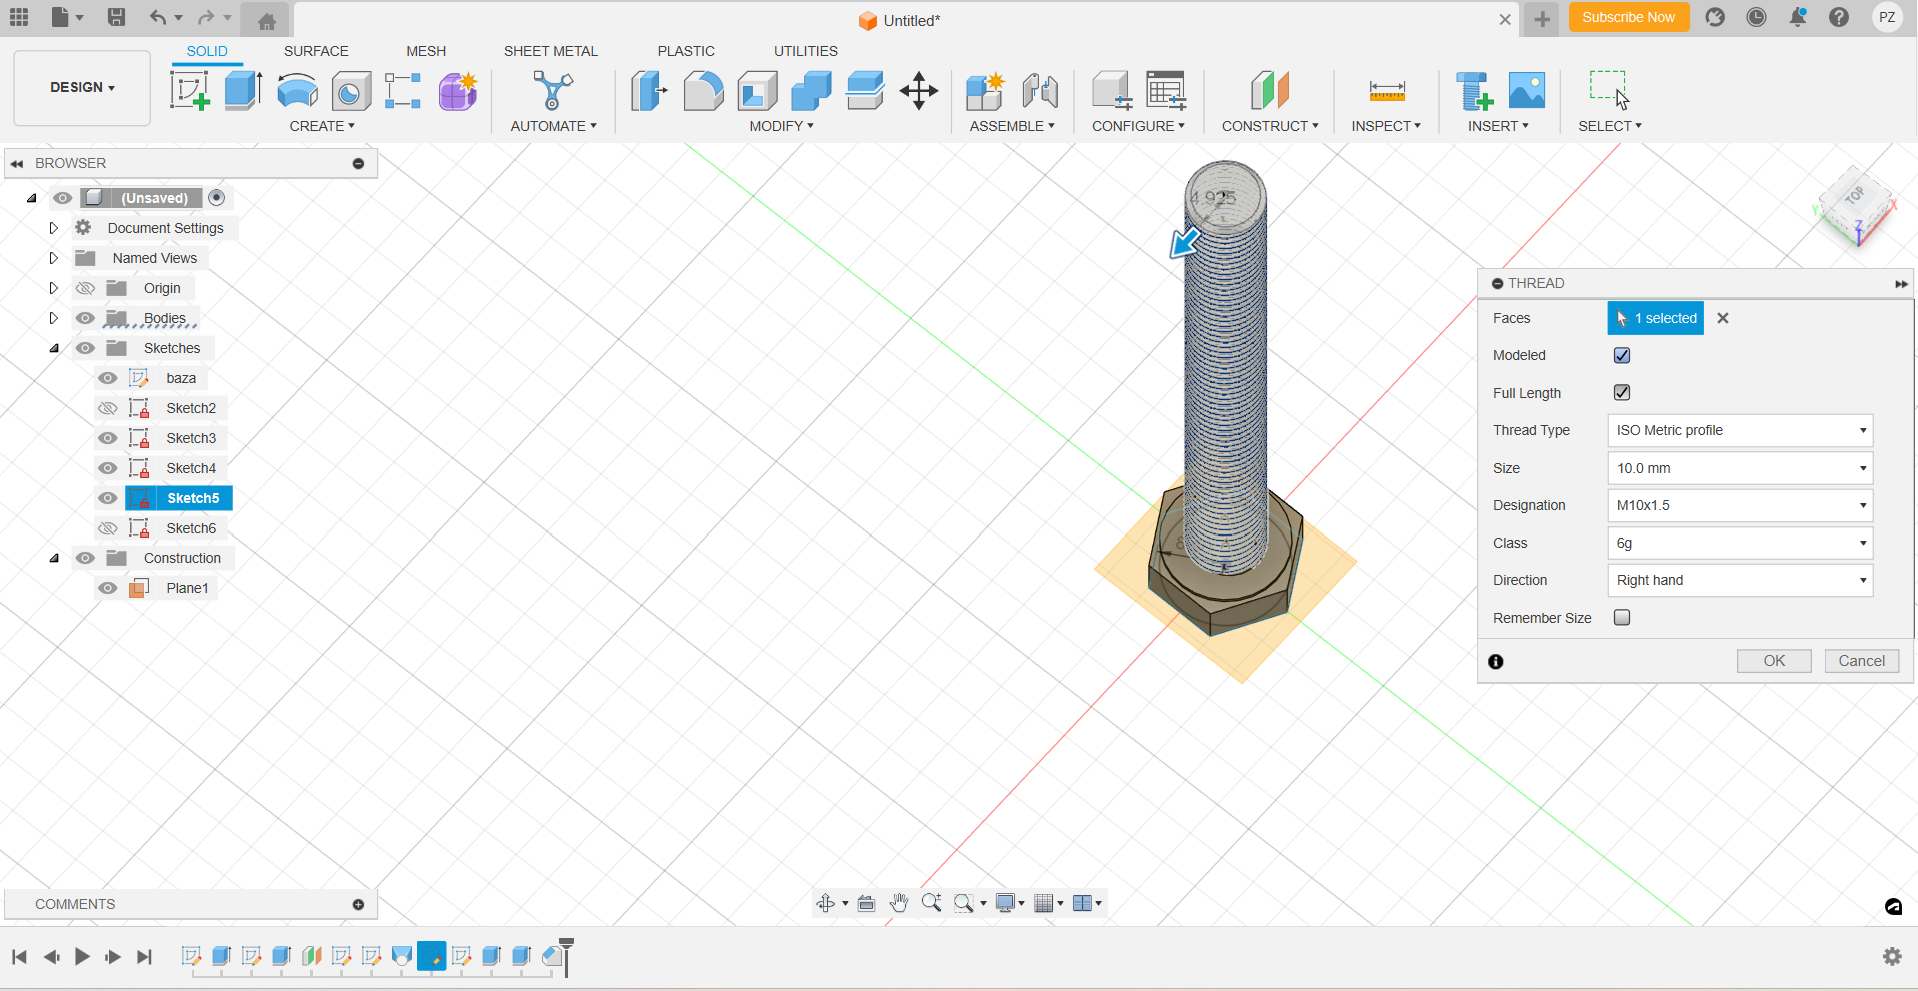Screen dimensions: 1918x991
Task: Click the Subscribe Now button
Action: pyautogui.click(x=1628, y=17)
